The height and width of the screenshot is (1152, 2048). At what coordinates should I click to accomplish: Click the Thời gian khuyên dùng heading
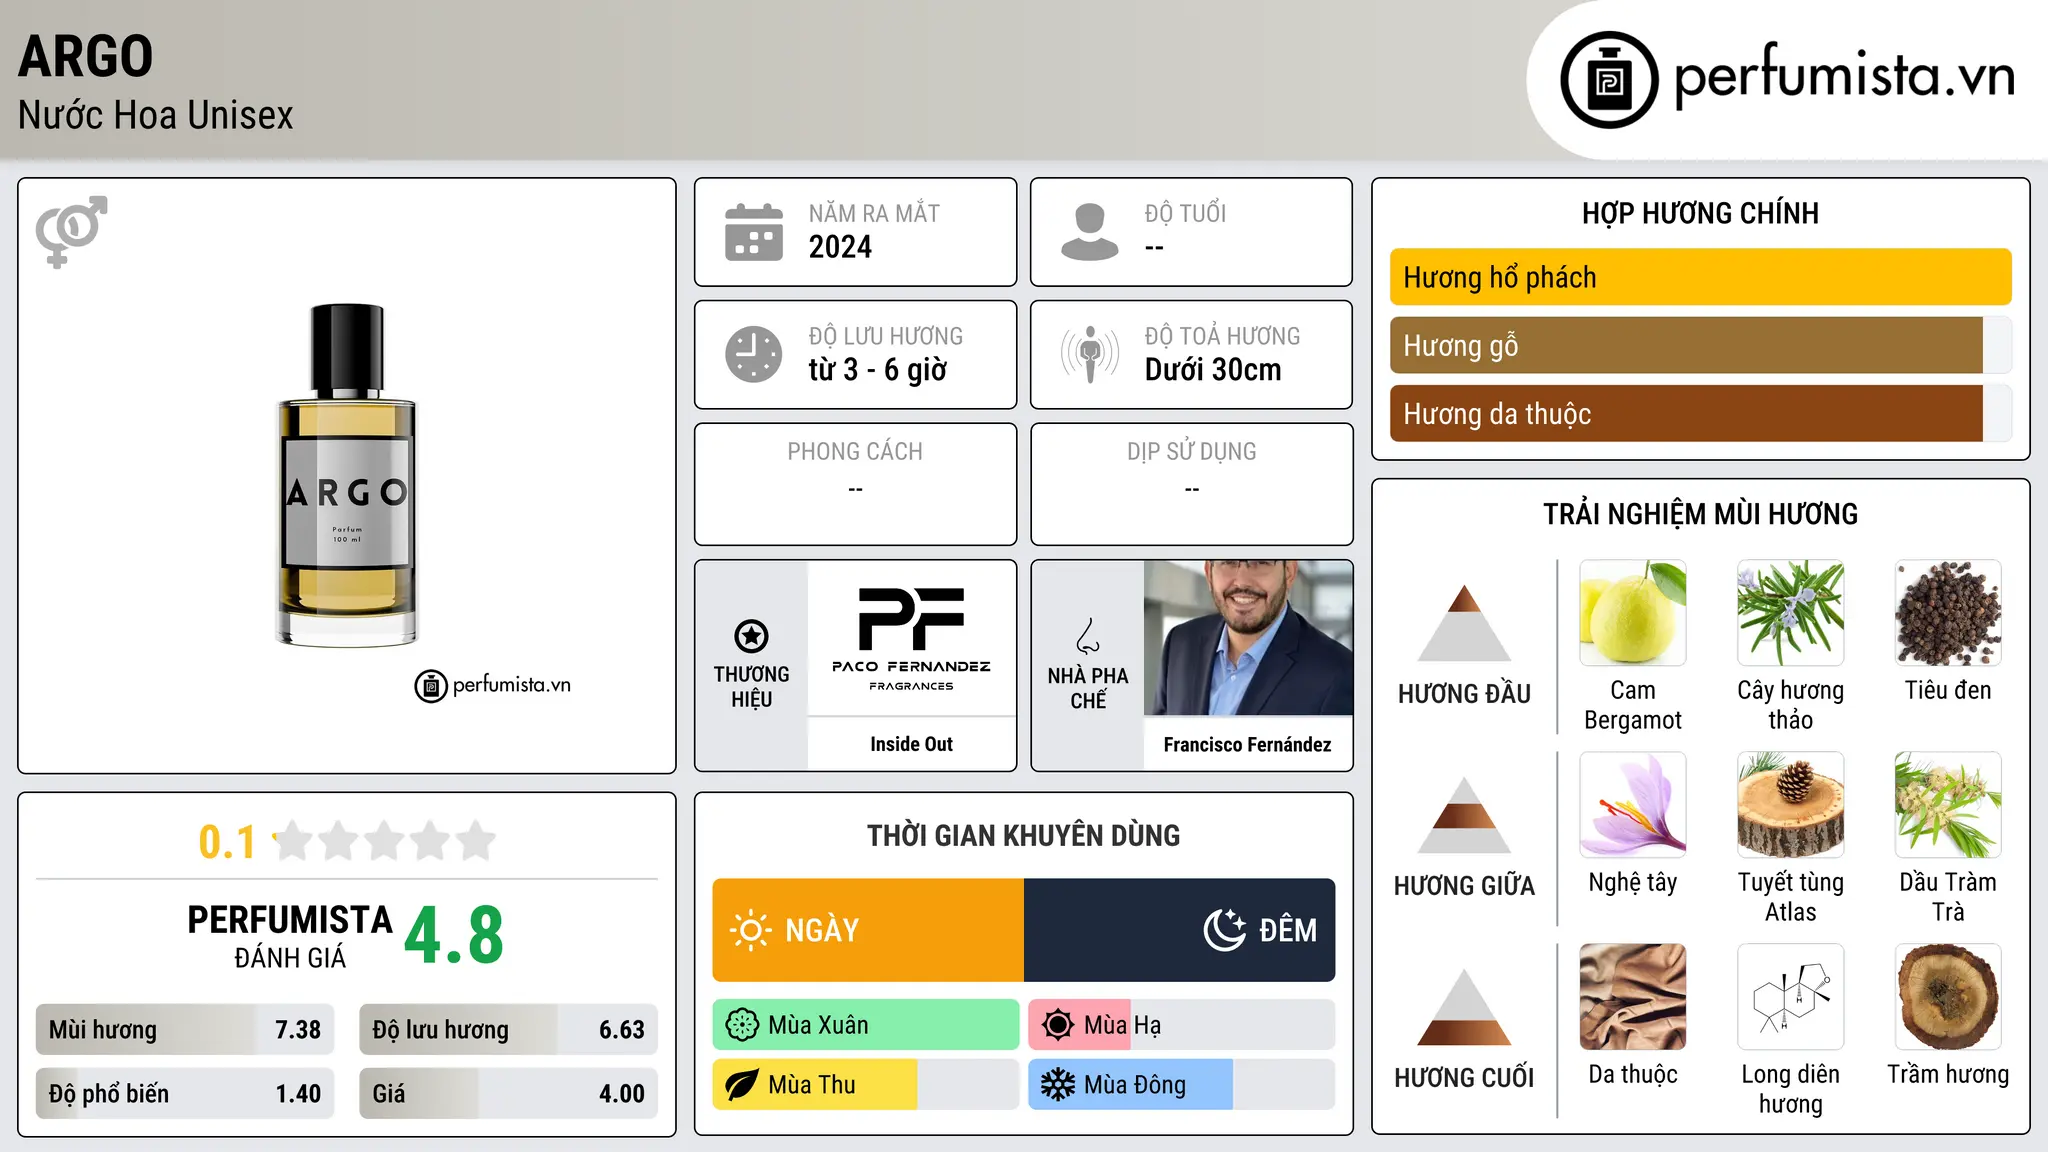[x=1023, y=836]
